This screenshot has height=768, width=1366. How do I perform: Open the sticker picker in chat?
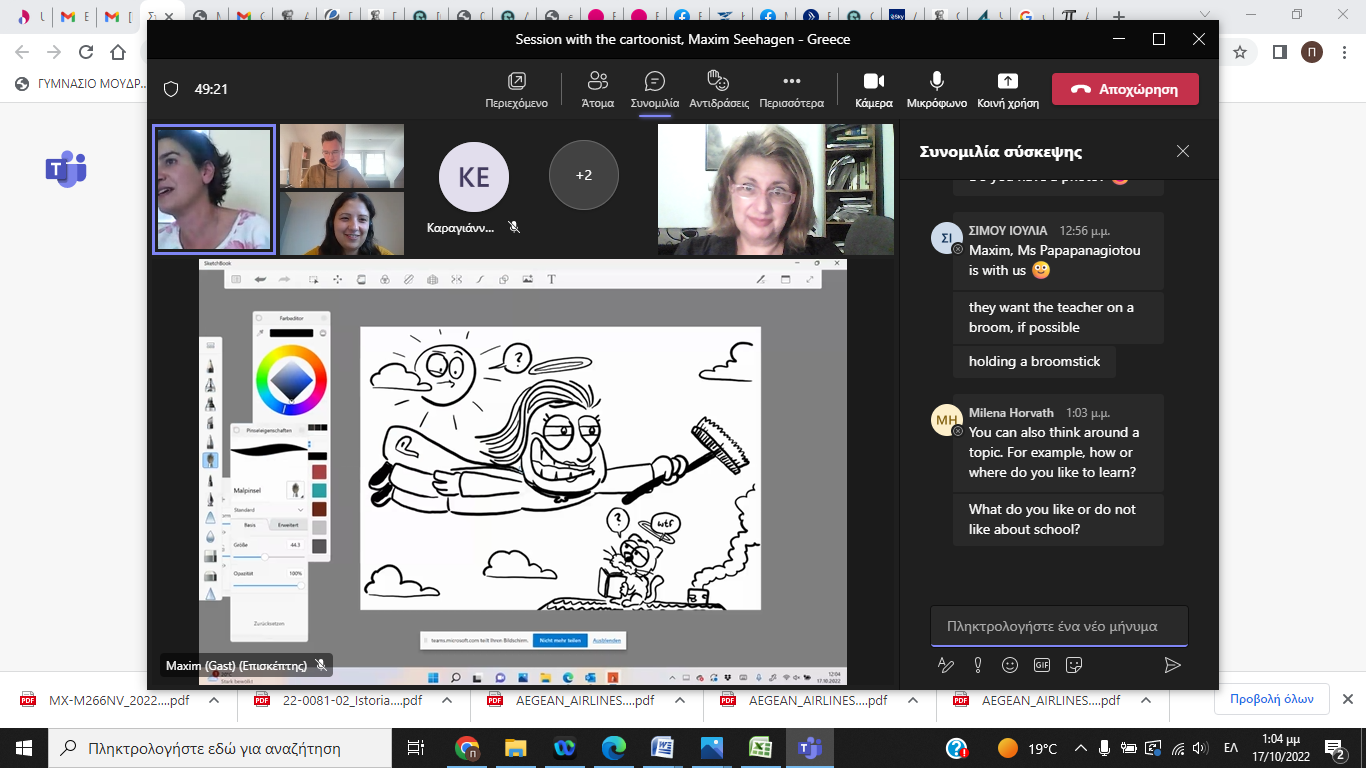coord(1074,665)
